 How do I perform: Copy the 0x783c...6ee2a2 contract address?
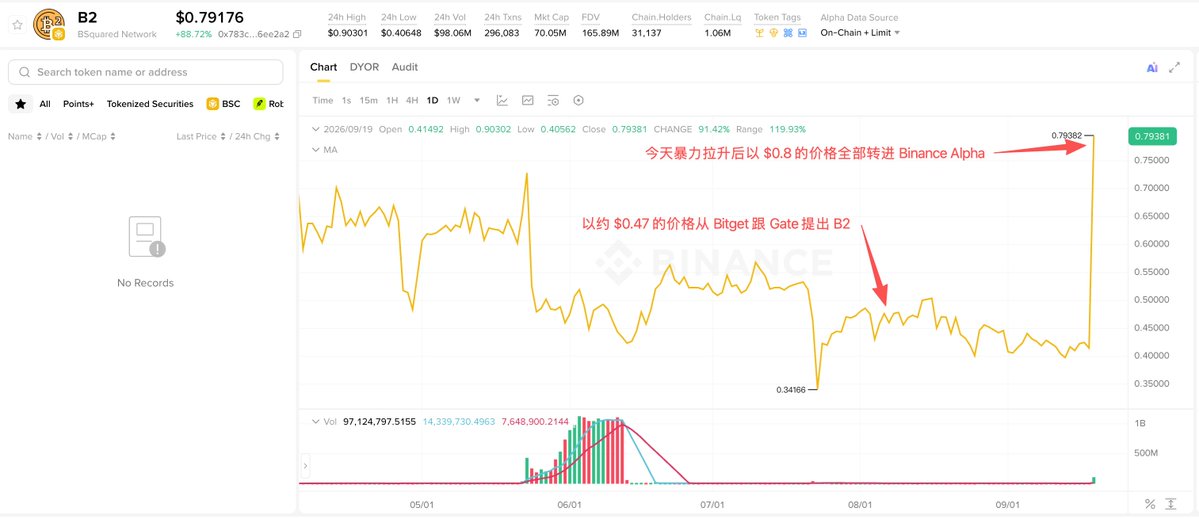click(x=297, y=34)
